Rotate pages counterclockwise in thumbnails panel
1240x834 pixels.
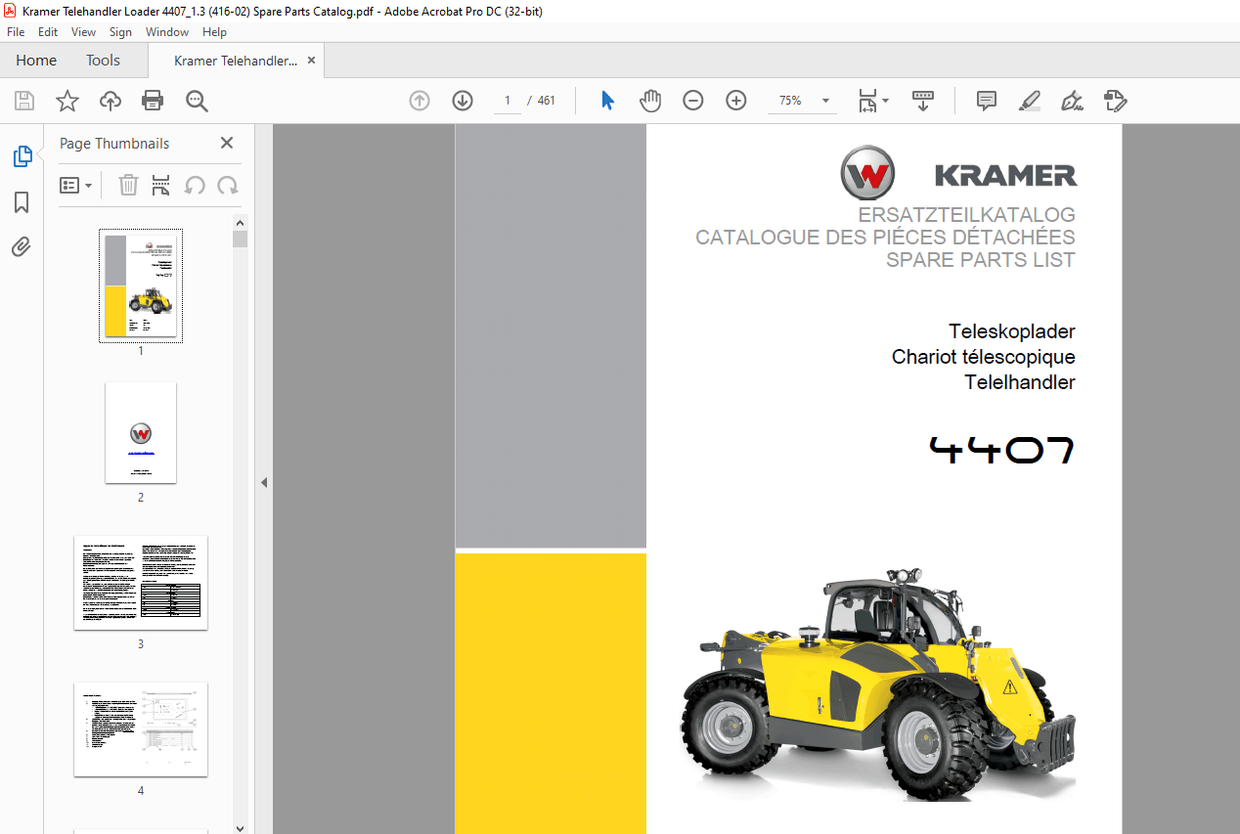[194, 185]
